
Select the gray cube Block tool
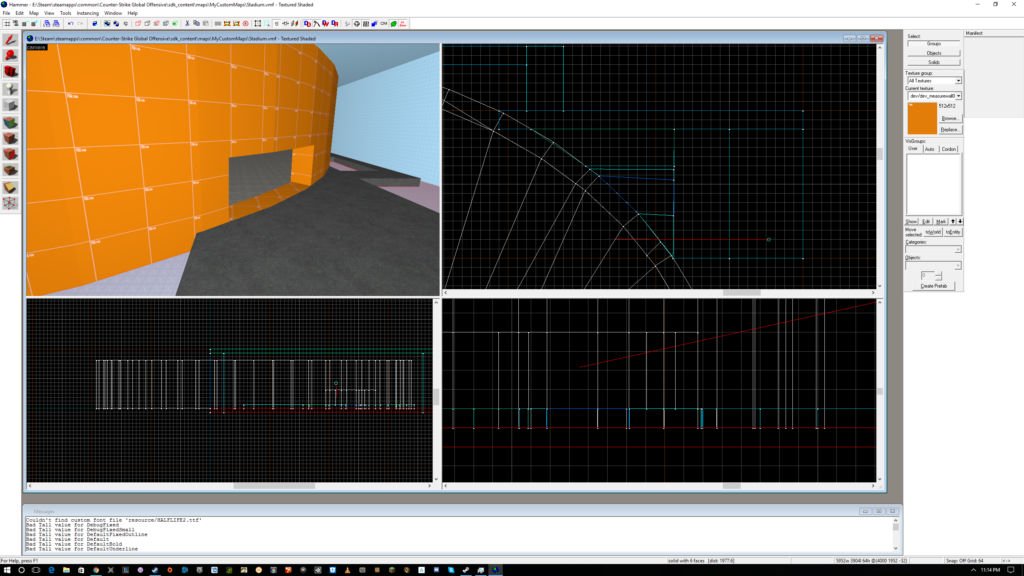point(10,106)
